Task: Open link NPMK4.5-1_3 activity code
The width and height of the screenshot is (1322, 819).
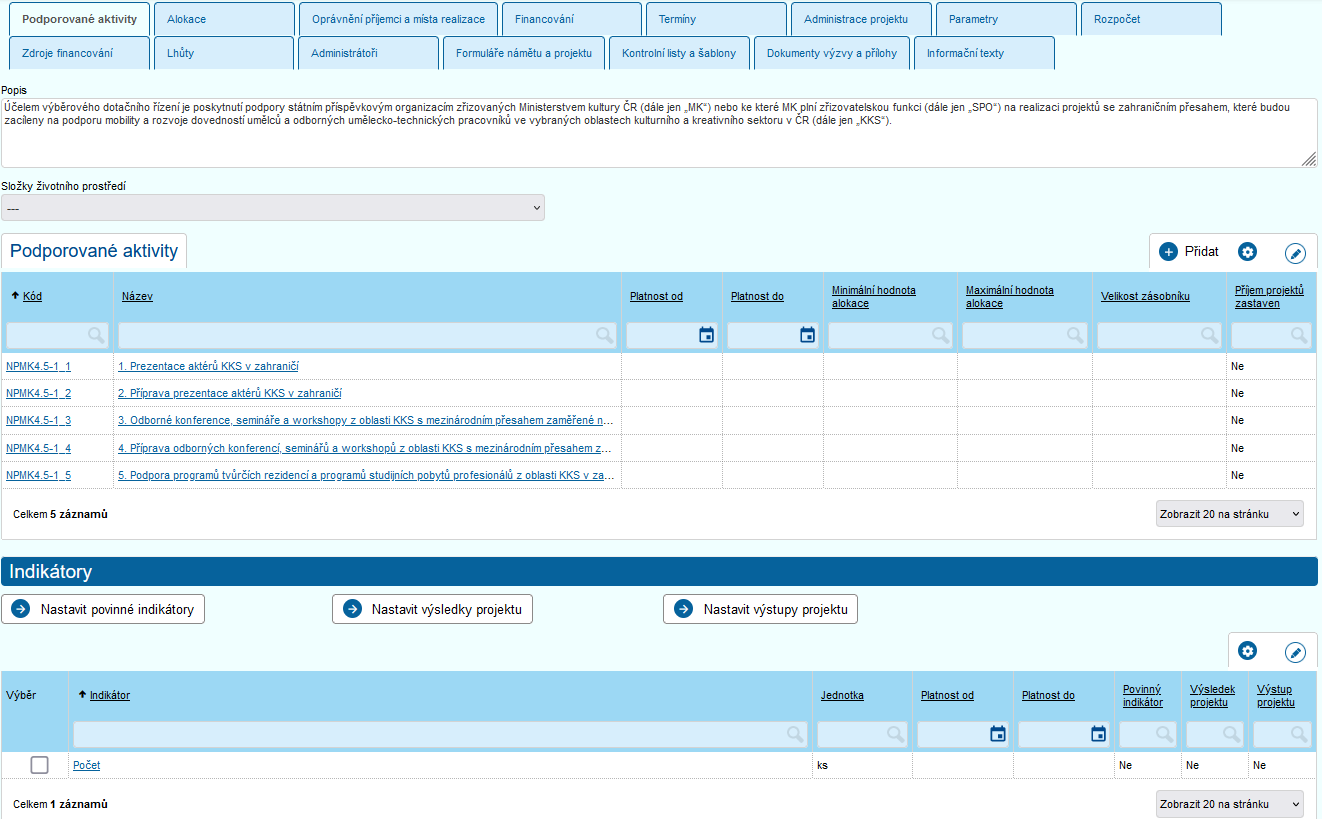Action: 38,421
